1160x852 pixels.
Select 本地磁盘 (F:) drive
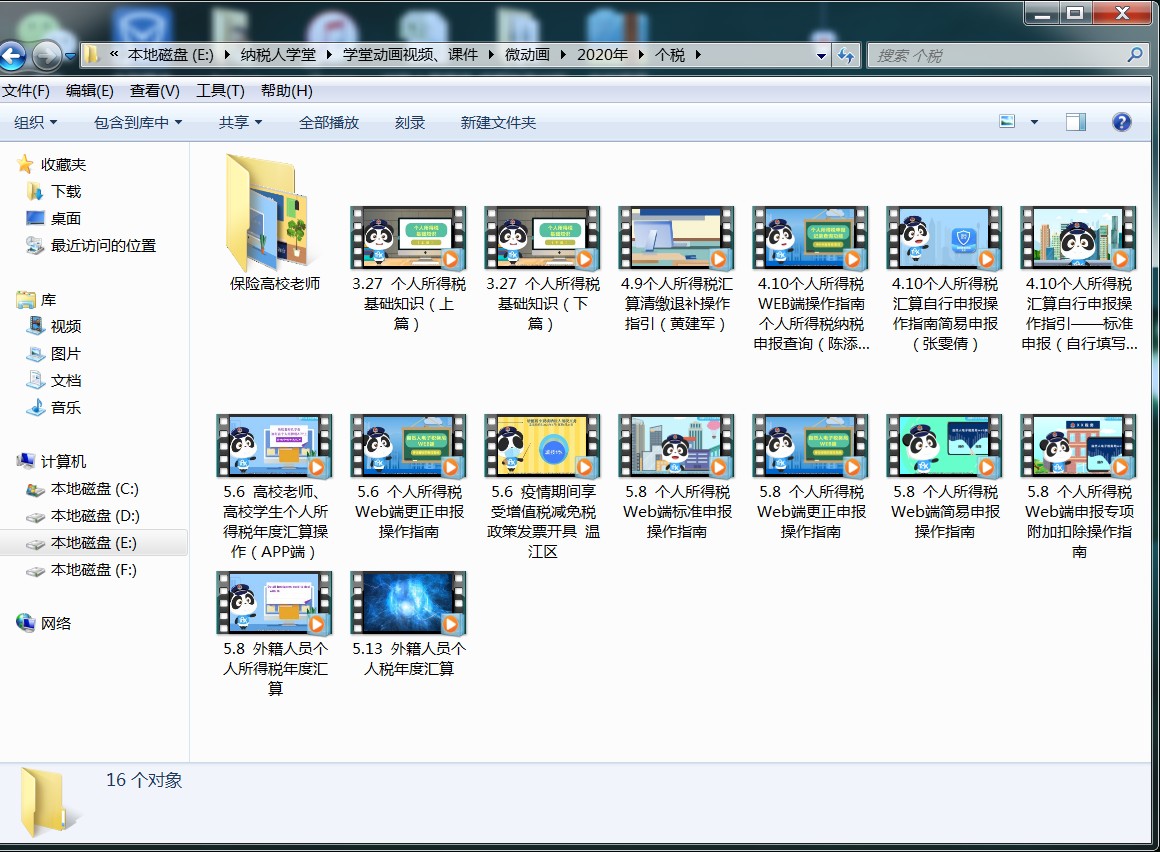[94, 570]
